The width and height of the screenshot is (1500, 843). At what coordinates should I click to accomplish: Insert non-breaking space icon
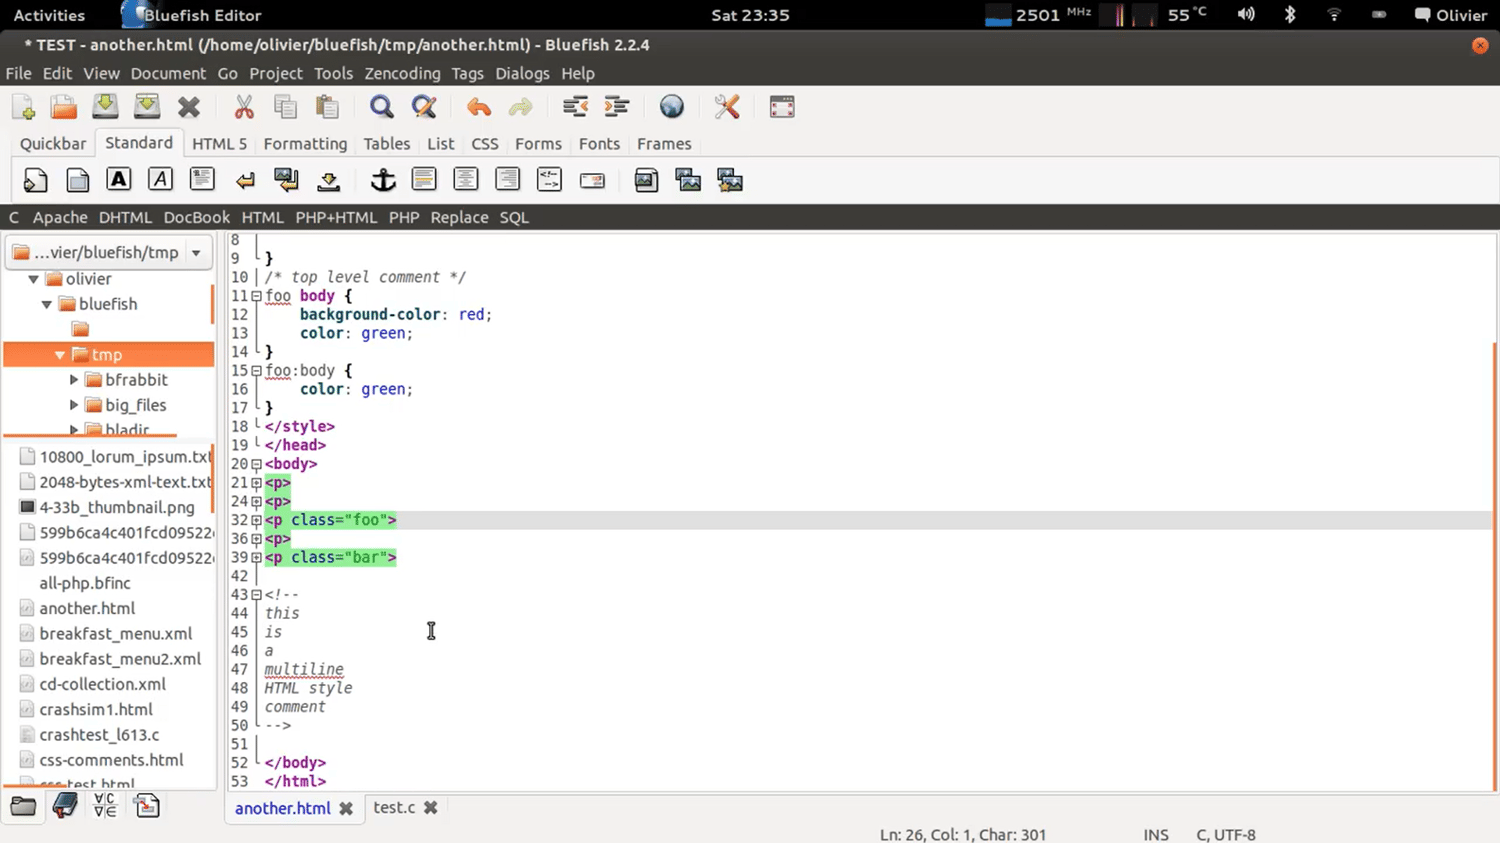click(329, 180)
